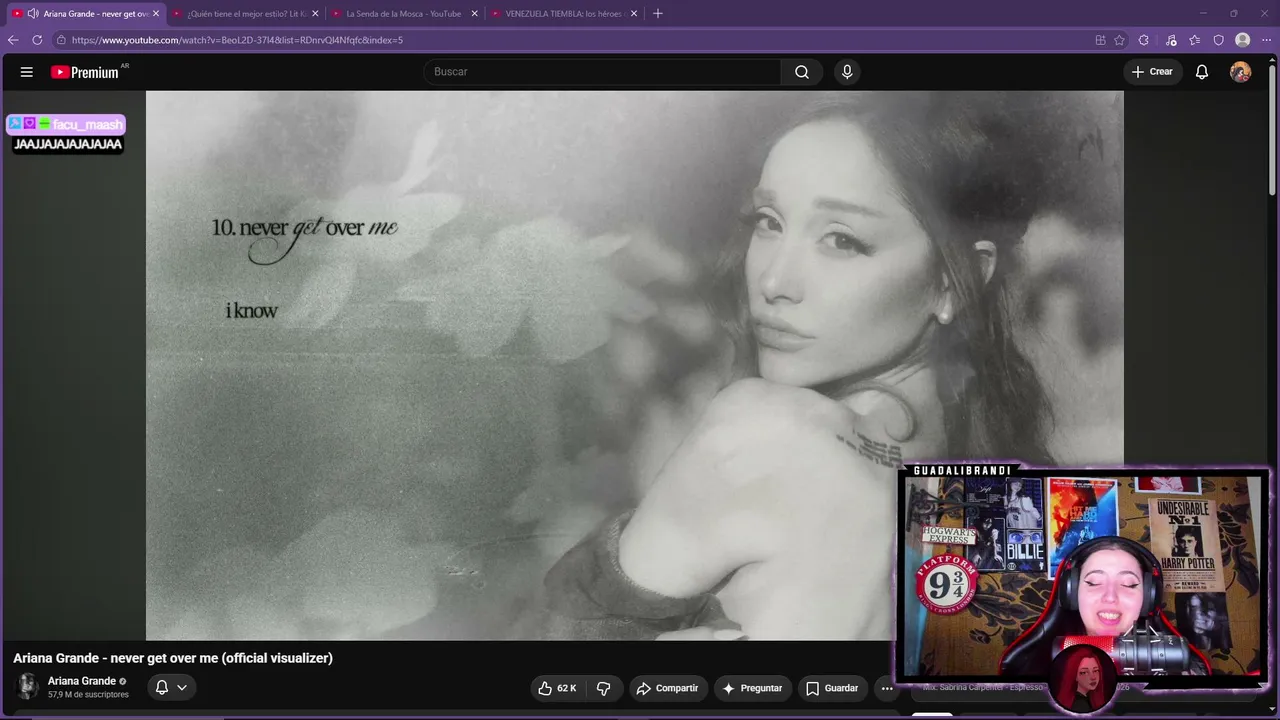Image resolution: width=1280 pixels, height=720 pixels.
Task: Start voice search with the microphone icon
Action: point(847,72)
